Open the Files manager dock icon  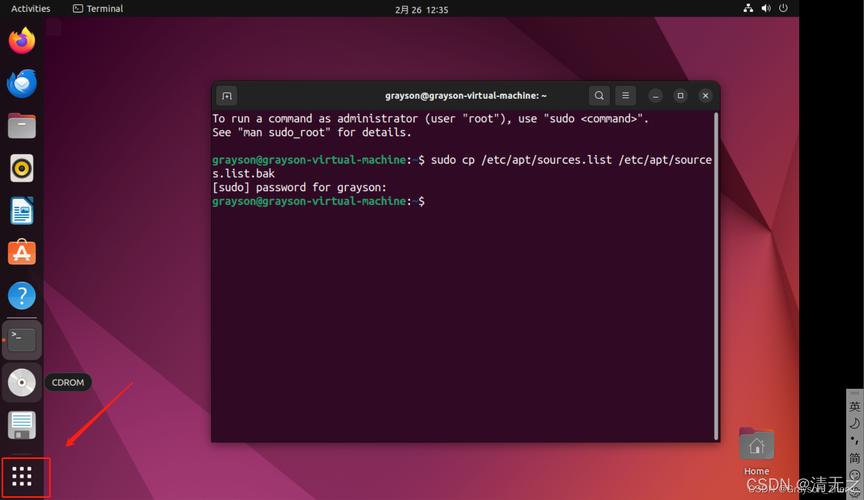point(22,126)
